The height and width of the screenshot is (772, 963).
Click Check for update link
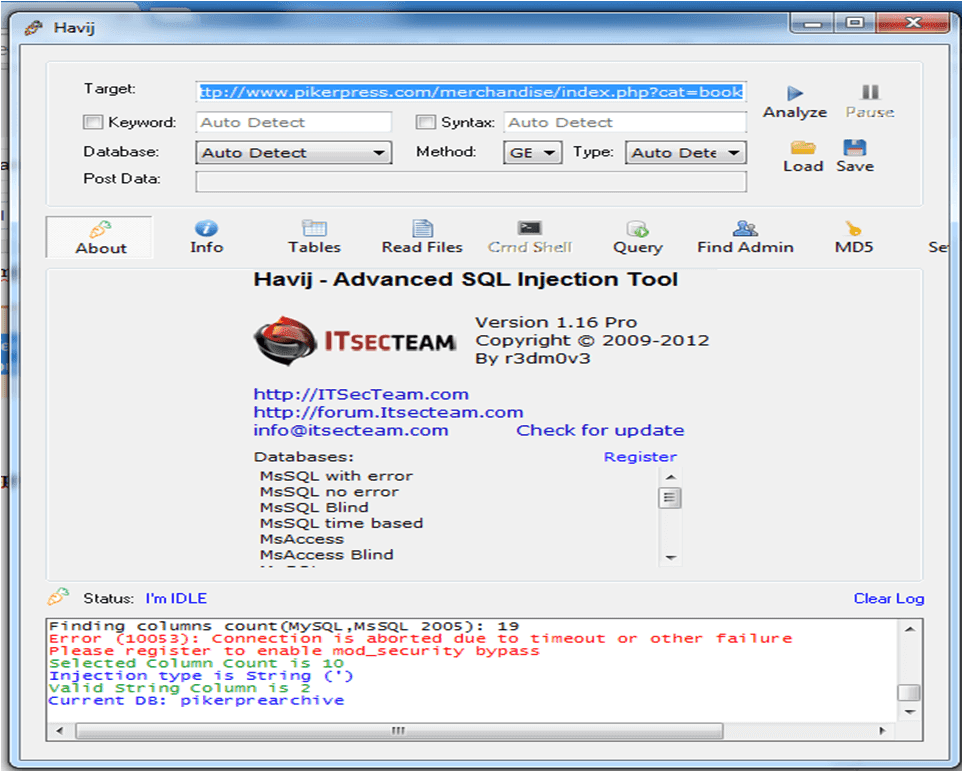(599, 430)
